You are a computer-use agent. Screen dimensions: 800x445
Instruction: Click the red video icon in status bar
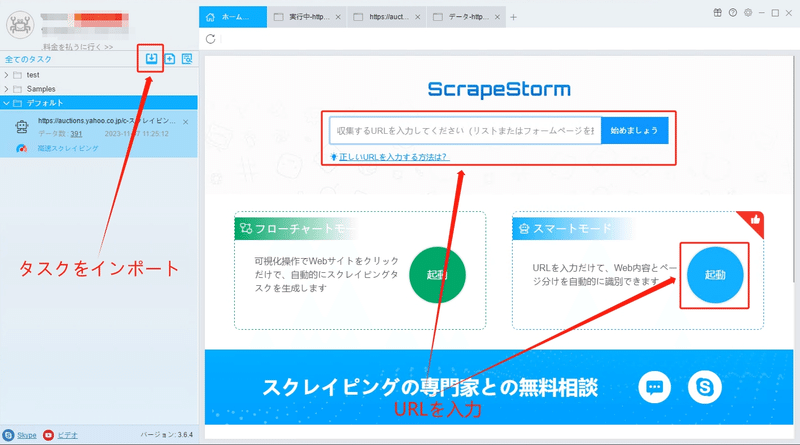tap(48, 435)
